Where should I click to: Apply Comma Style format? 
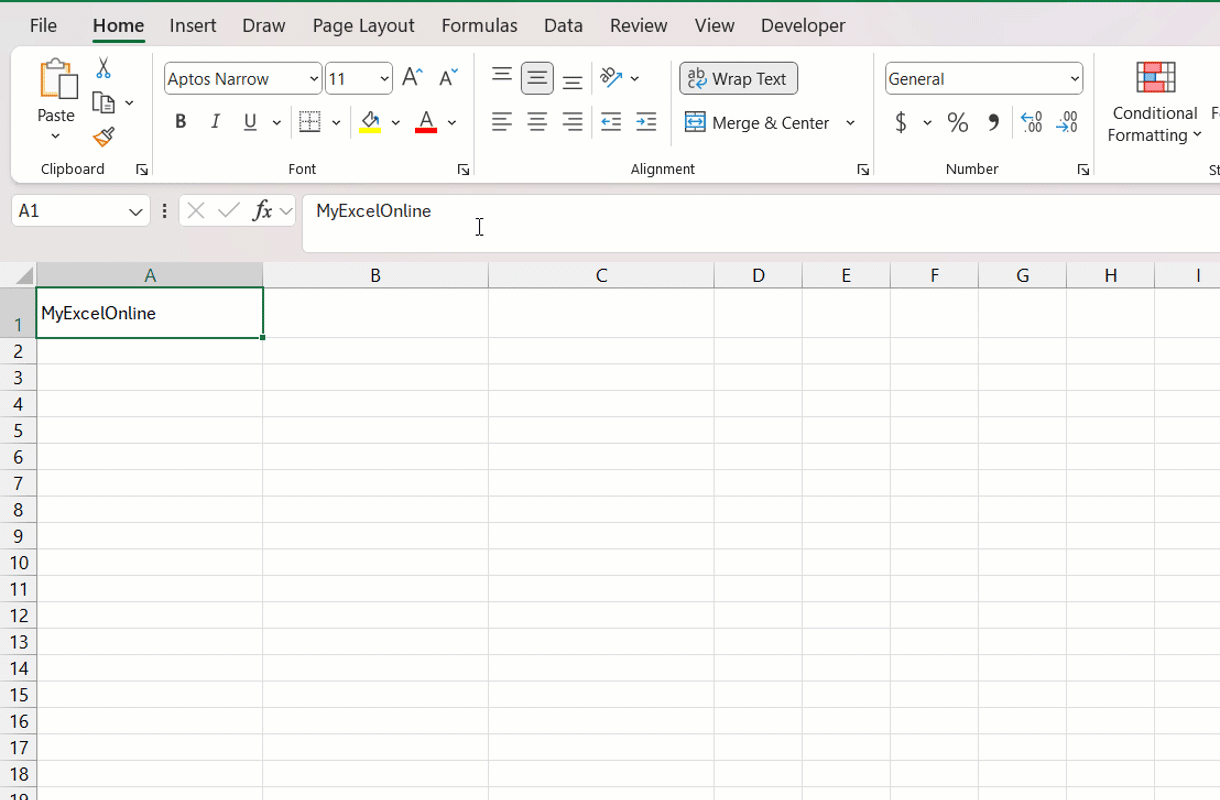tap(993, 122)
